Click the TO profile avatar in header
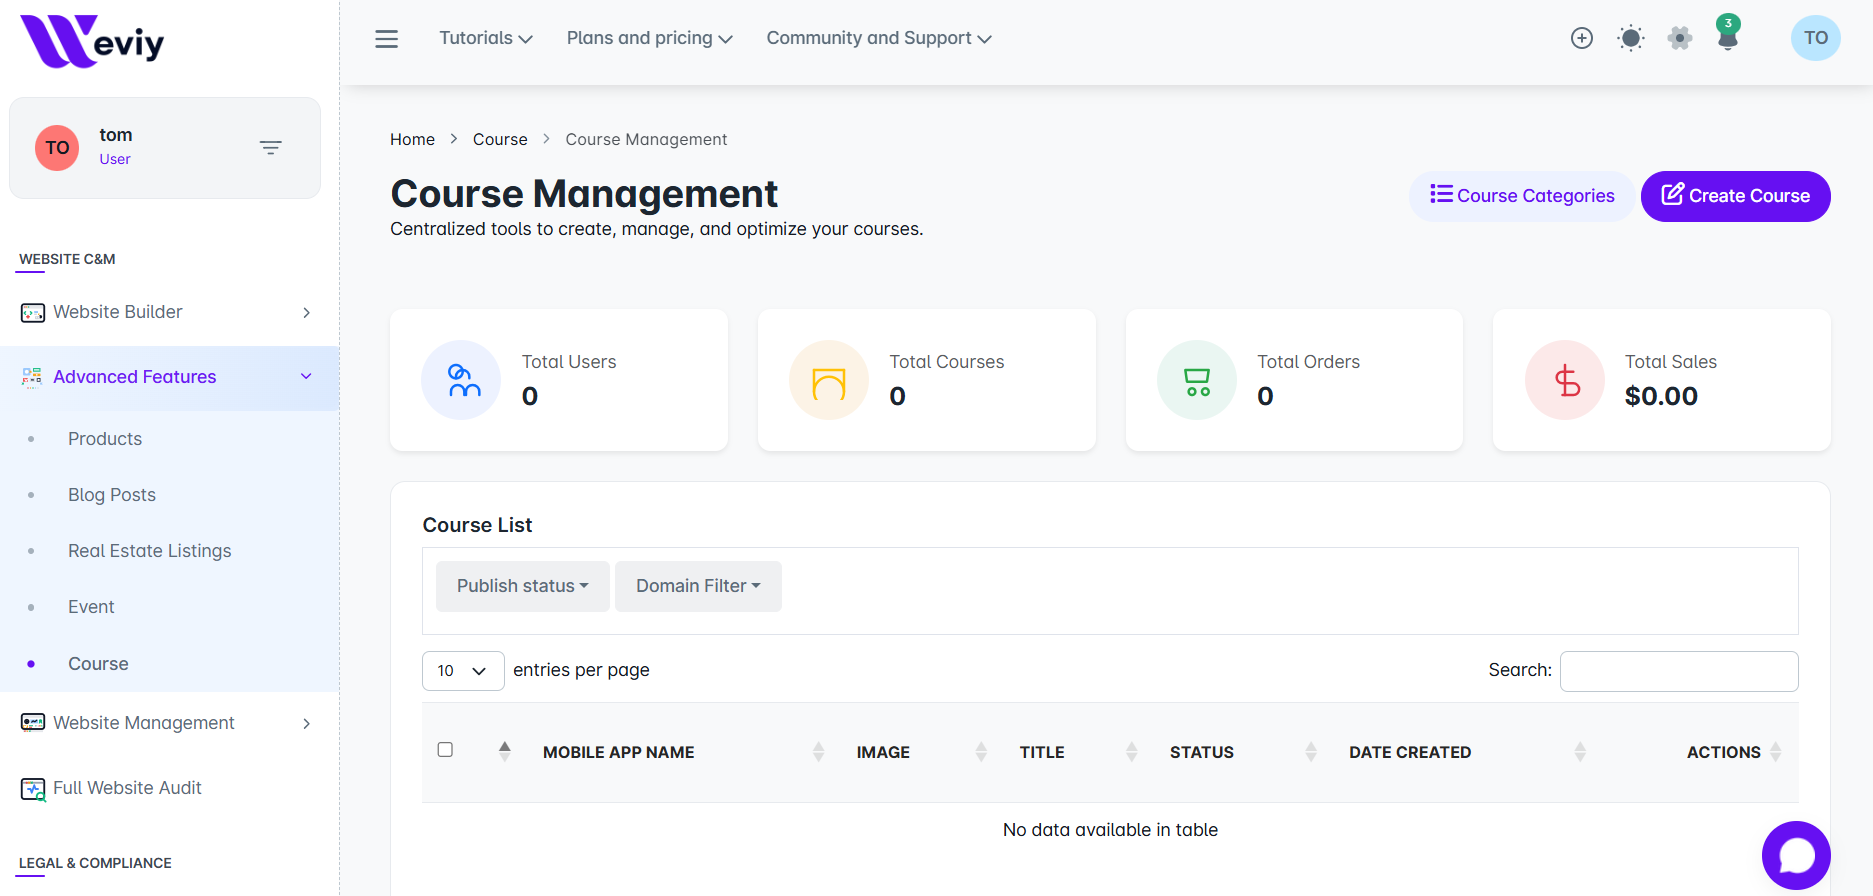1873x896 pixels. [1815, 38]
